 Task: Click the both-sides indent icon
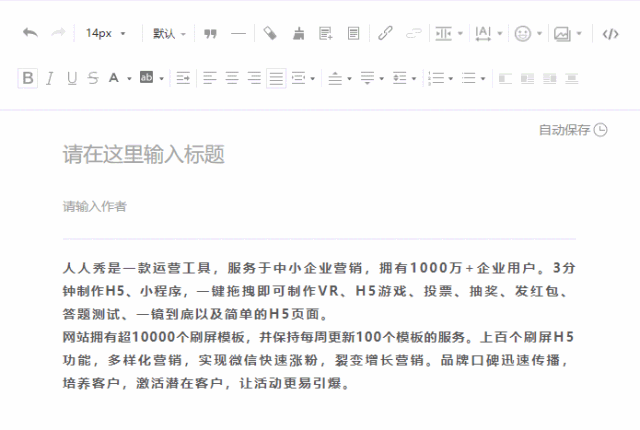coord(298,78)
